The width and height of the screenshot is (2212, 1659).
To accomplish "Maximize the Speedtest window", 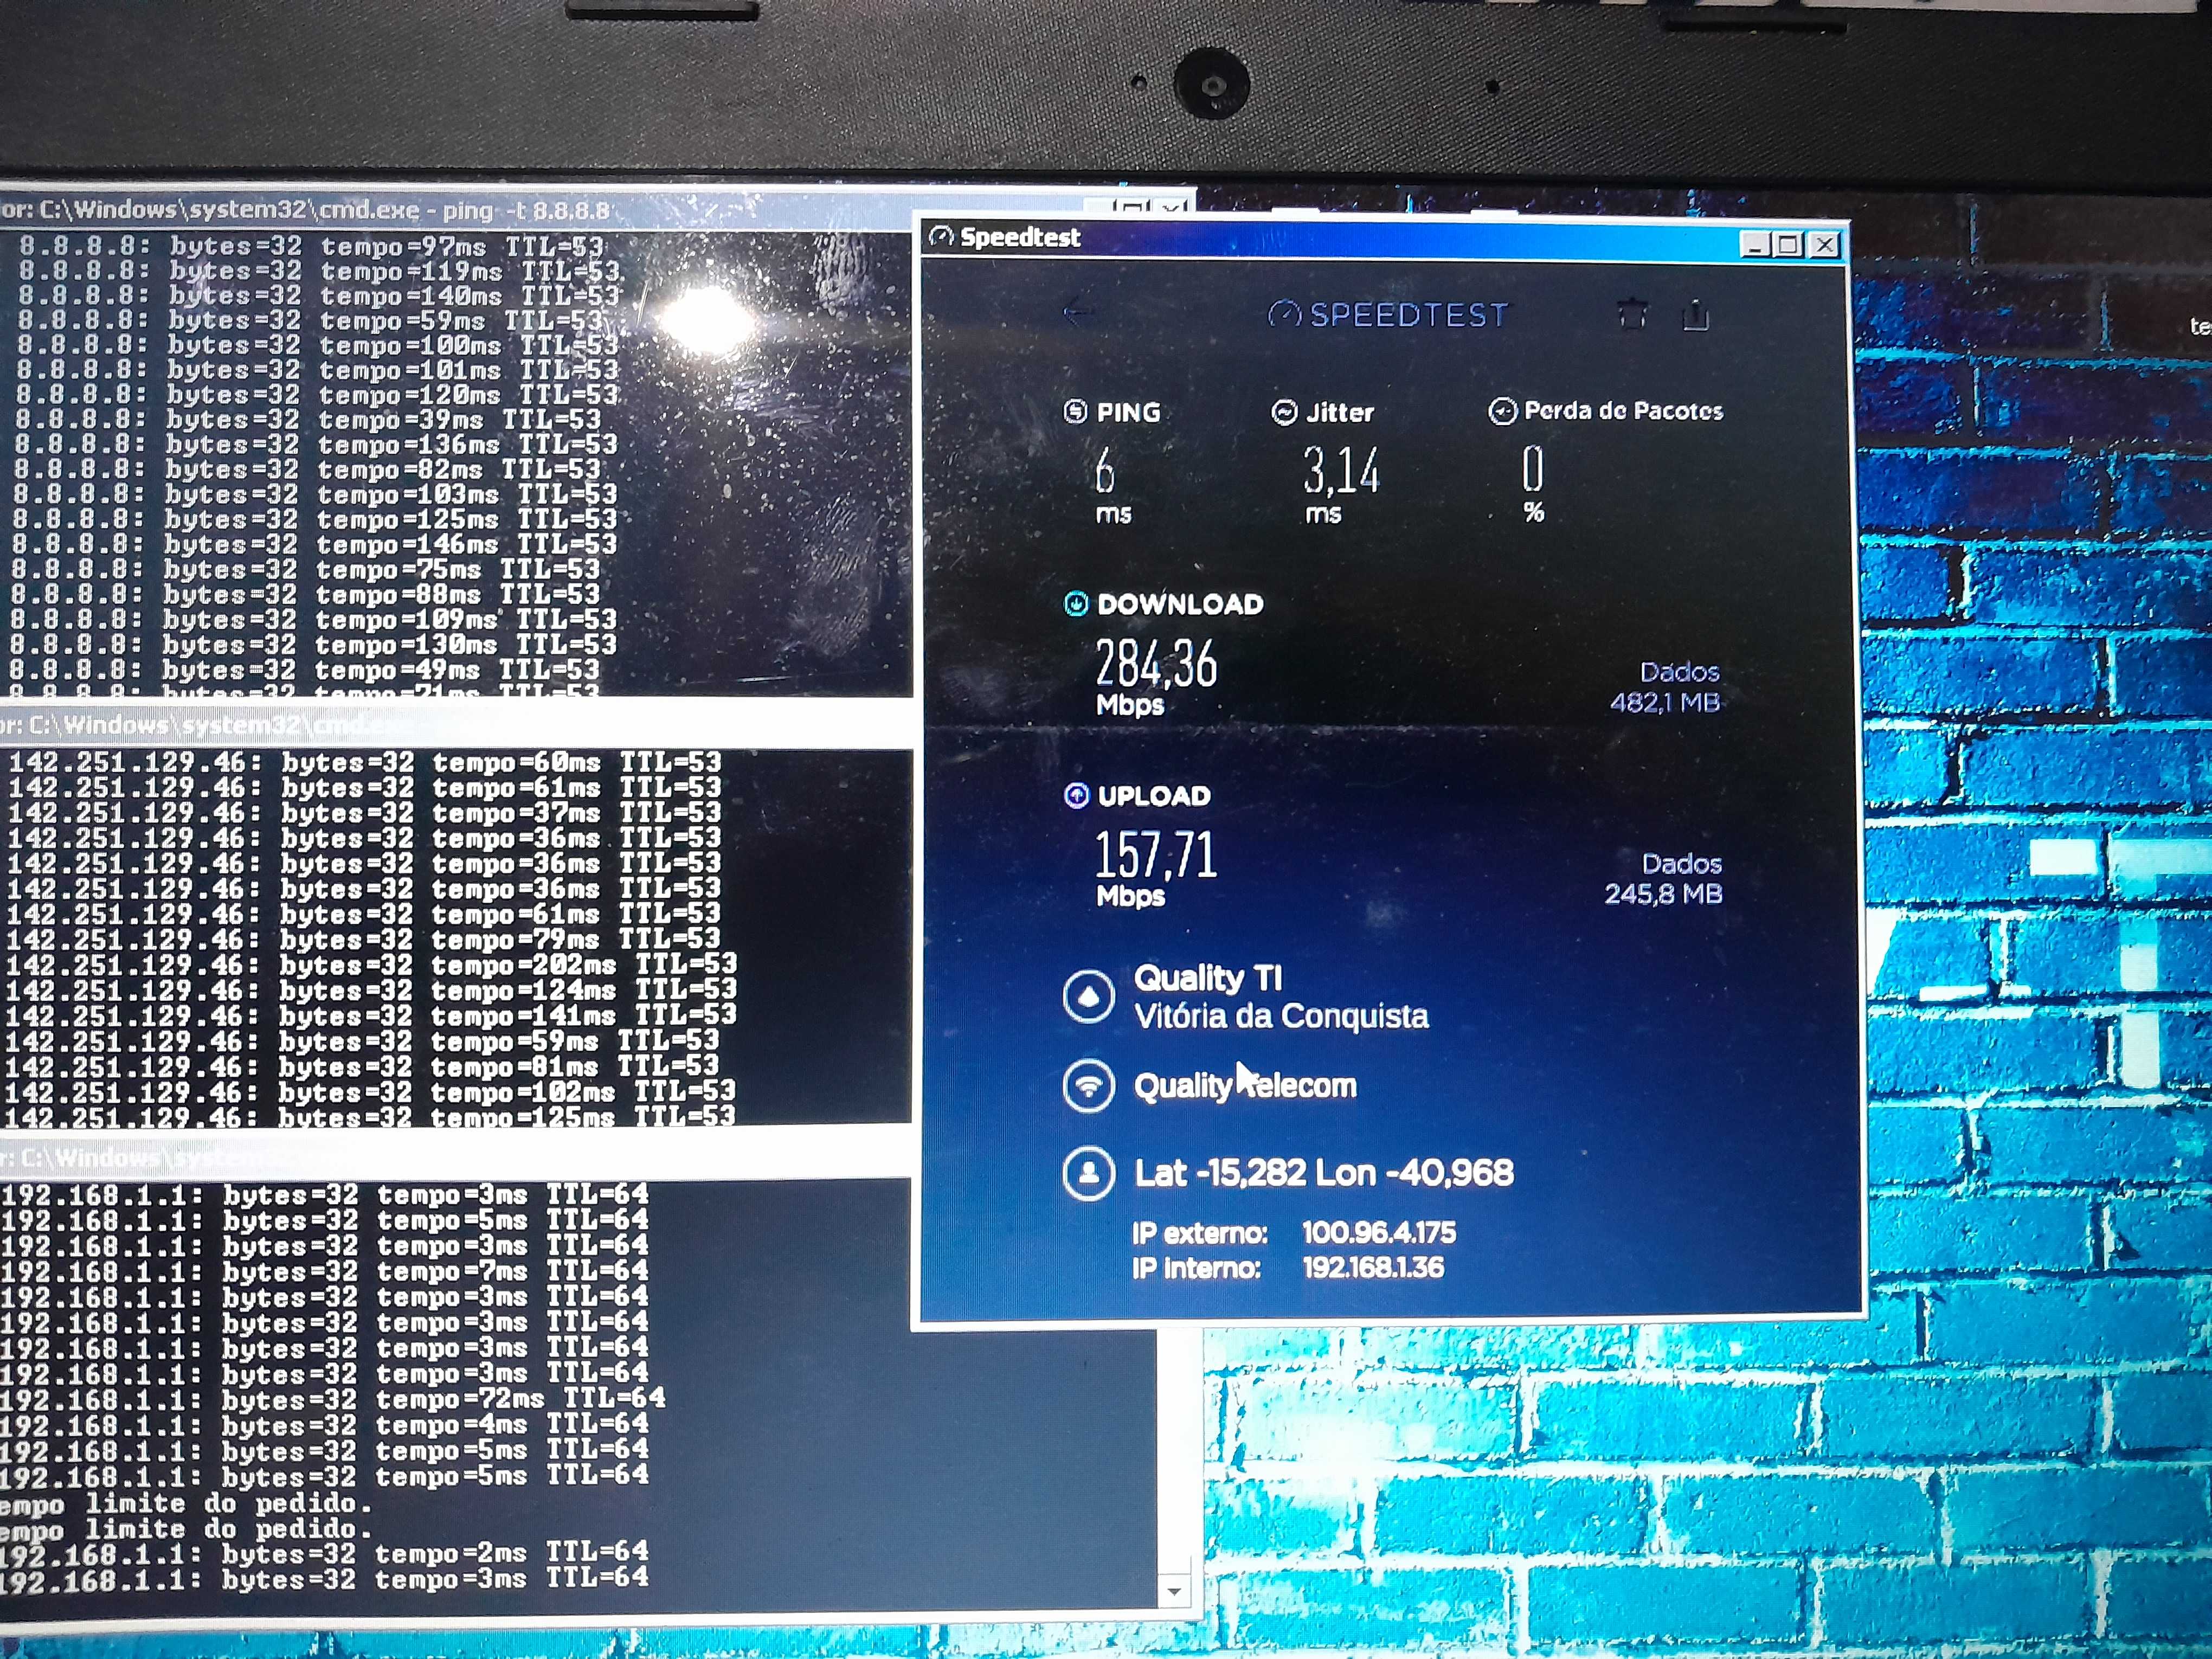I will (x=1789, y=244).
